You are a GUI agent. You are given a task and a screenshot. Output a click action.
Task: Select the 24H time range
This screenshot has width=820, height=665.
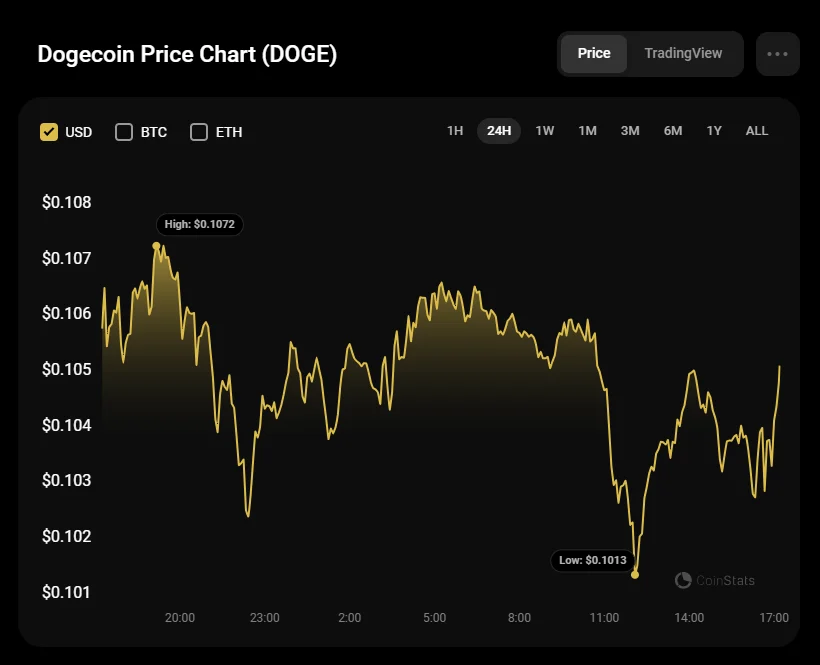coord(499,131)
